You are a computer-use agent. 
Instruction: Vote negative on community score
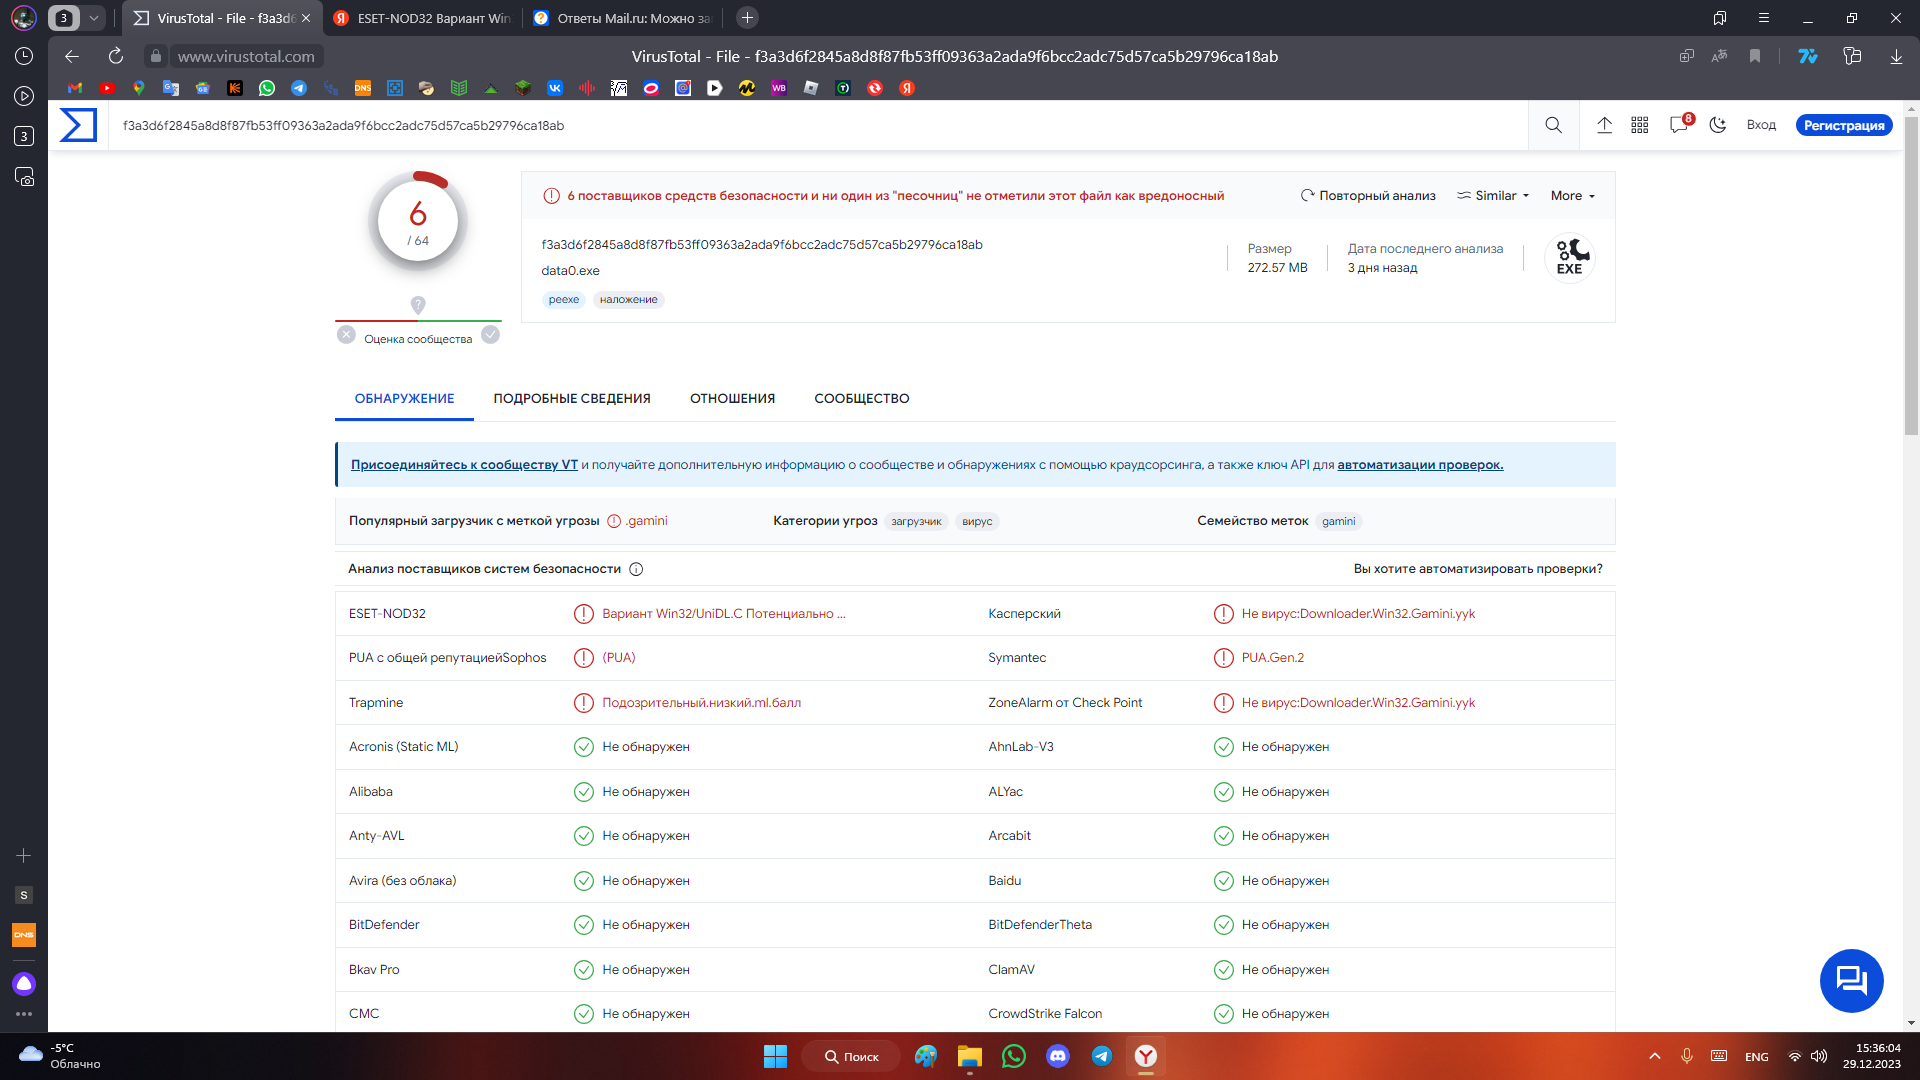[x=346, y=335]
